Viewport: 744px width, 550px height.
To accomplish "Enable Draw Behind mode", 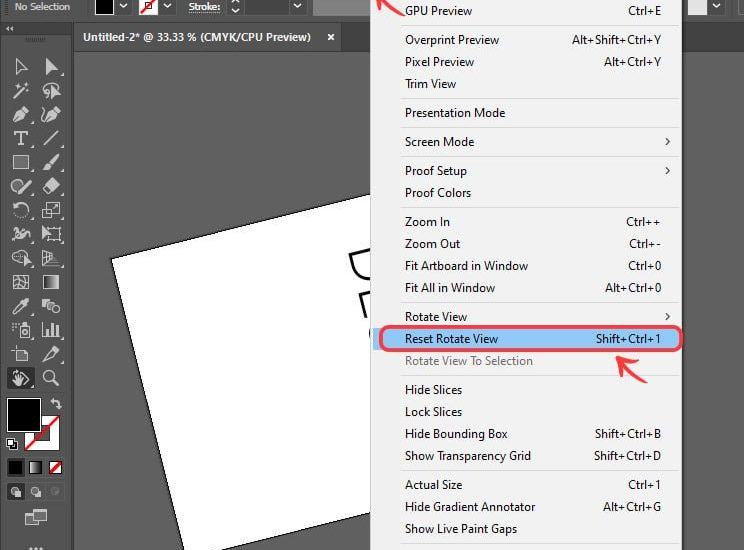I will tap(36, 492).
